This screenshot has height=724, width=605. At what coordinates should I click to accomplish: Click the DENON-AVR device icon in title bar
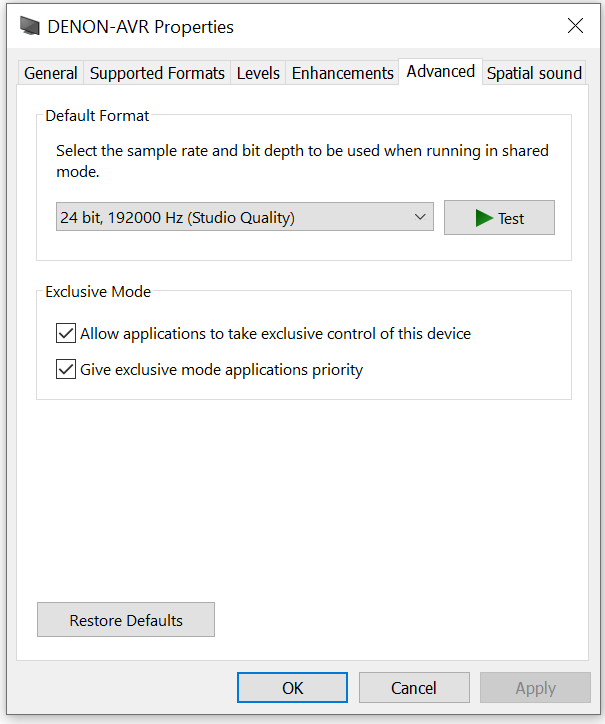[30, 26]
